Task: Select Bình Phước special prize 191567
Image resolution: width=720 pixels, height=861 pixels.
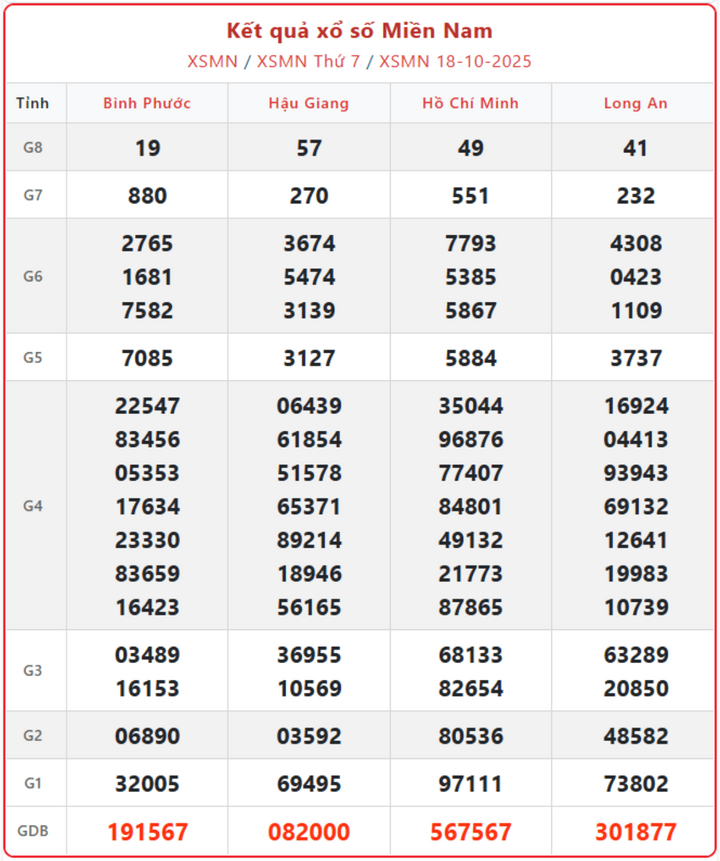Action: pos(147,831)
